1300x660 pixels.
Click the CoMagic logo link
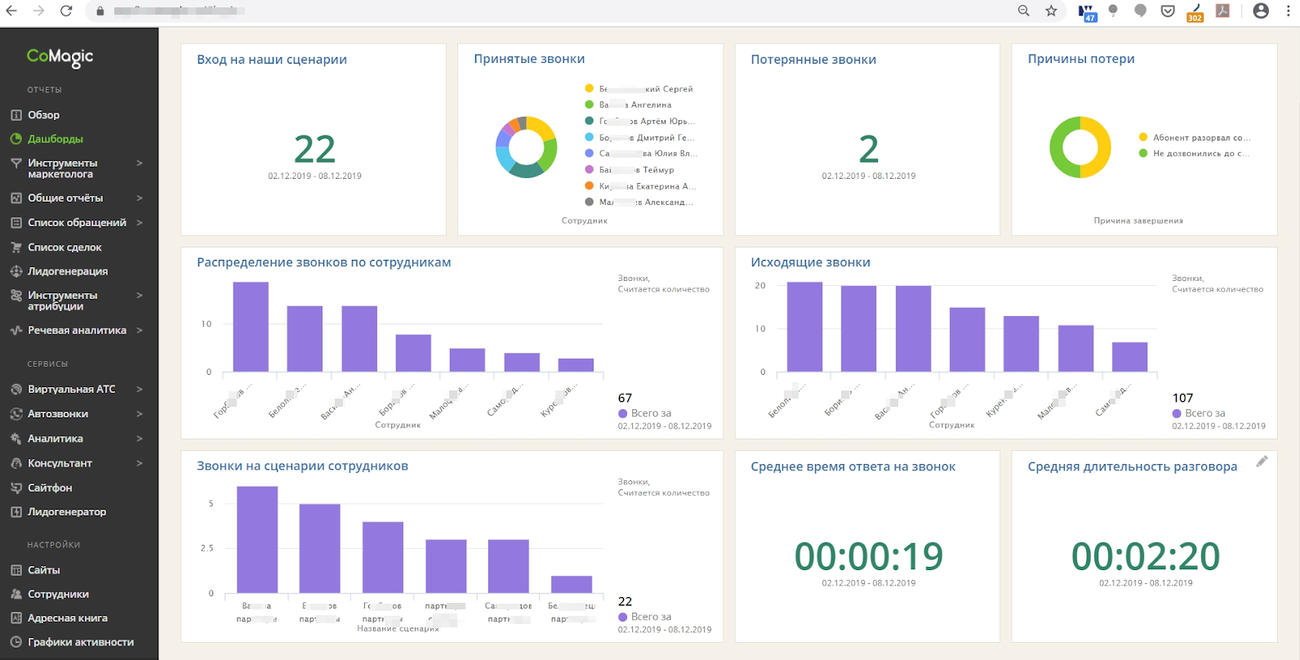pos(60,57)
